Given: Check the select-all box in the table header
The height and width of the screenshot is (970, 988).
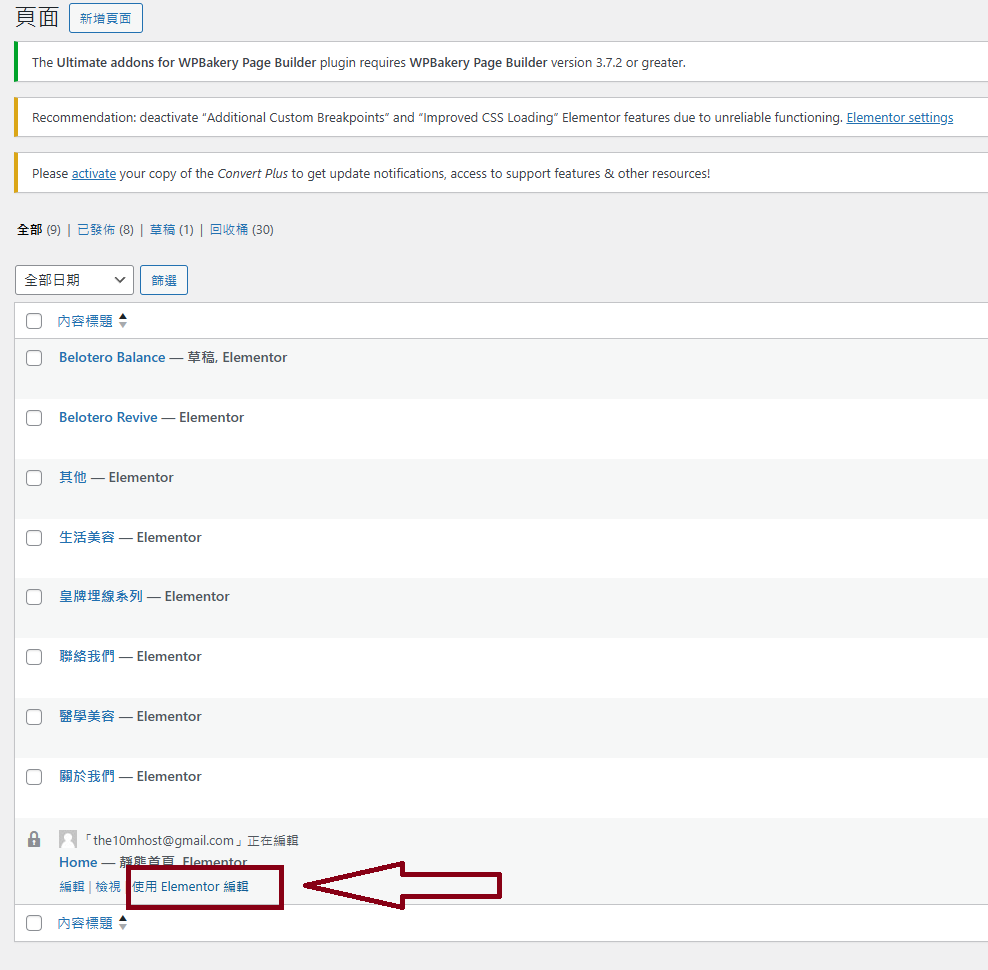Looking at the screenshot, I should tap(34, 321).
